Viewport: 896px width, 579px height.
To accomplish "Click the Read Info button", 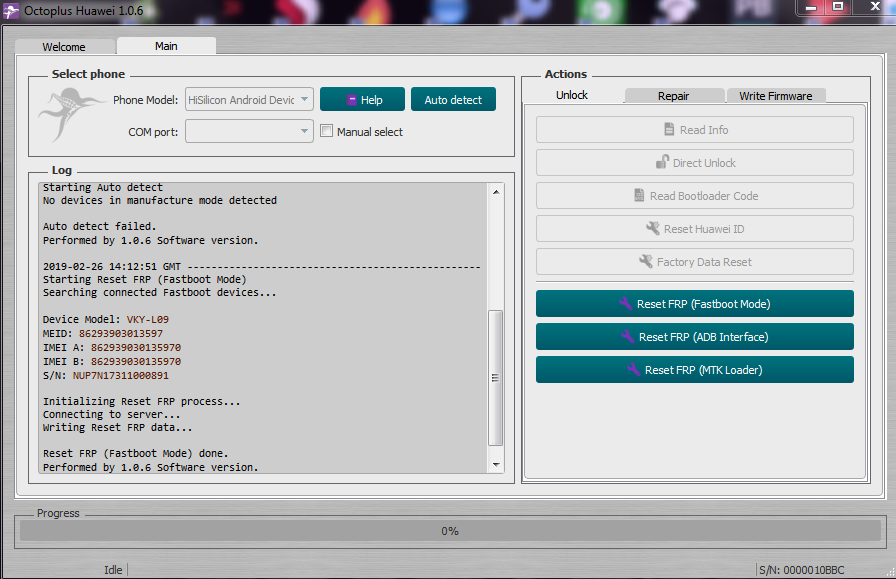I will coord(695,130).
